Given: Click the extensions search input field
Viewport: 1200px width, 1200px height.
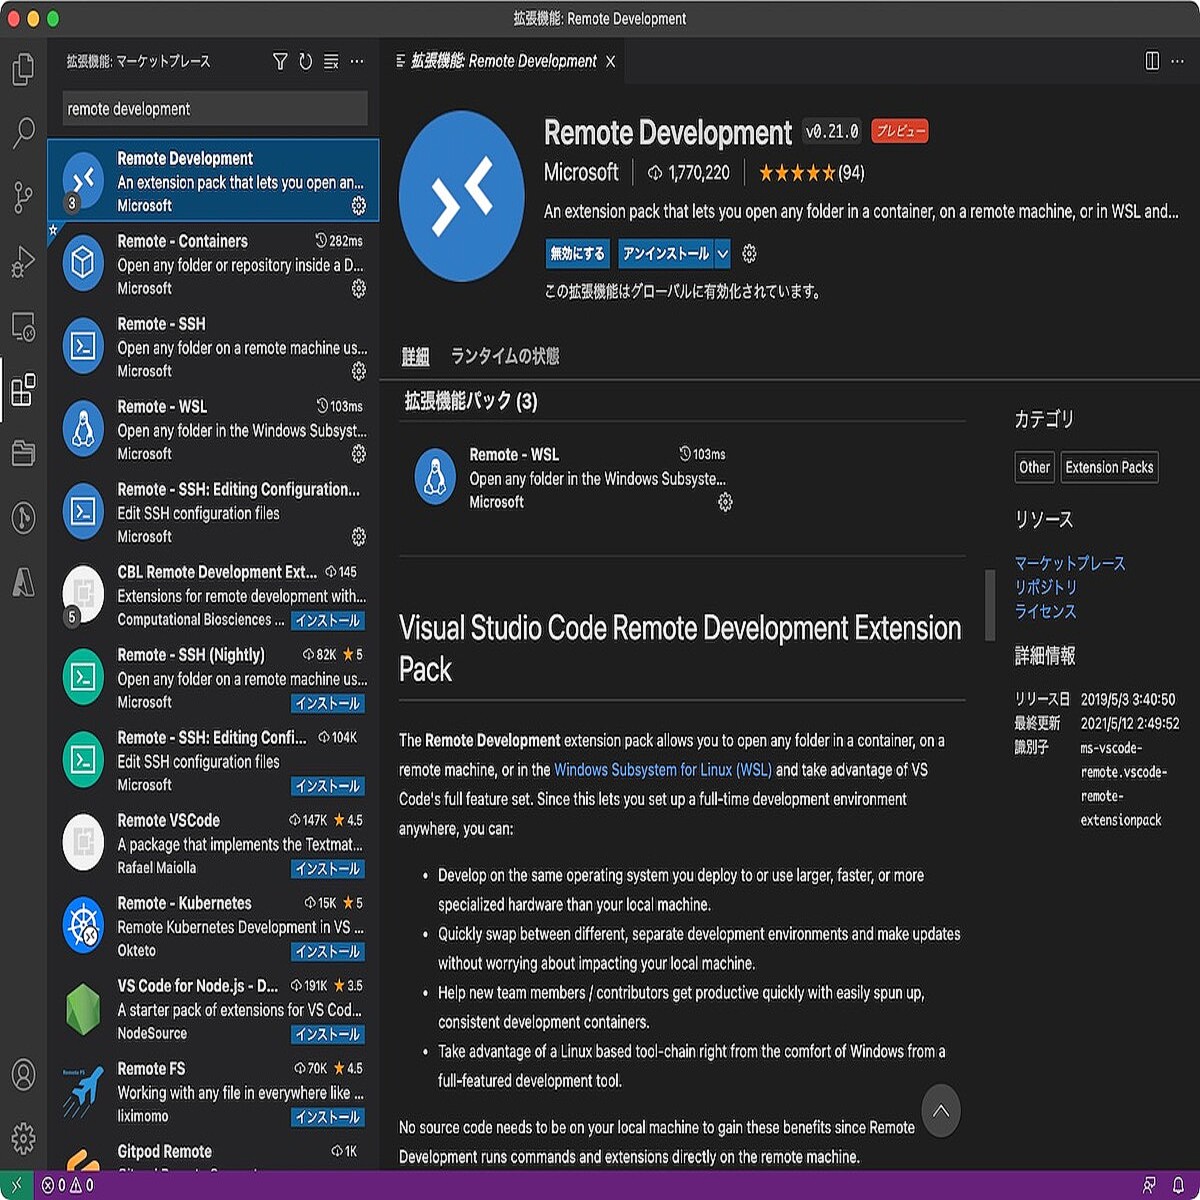Looking at the screenshot, I should coord(213,108).
